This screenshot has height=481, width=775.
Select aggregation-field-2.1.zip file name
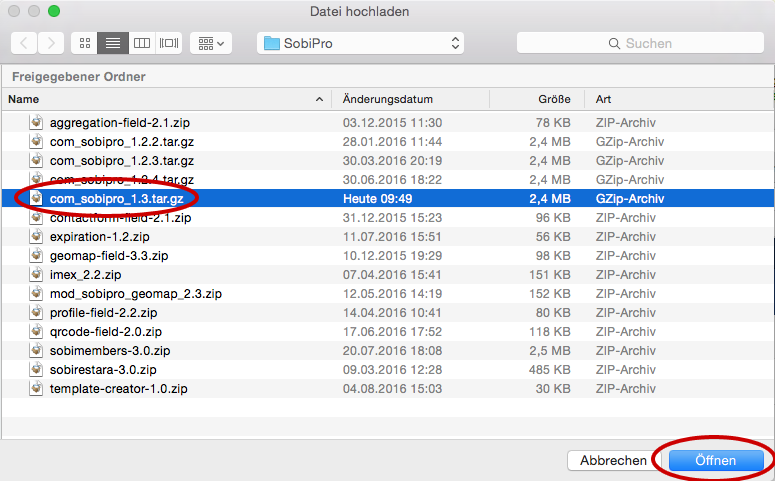[x=120, y=123]
